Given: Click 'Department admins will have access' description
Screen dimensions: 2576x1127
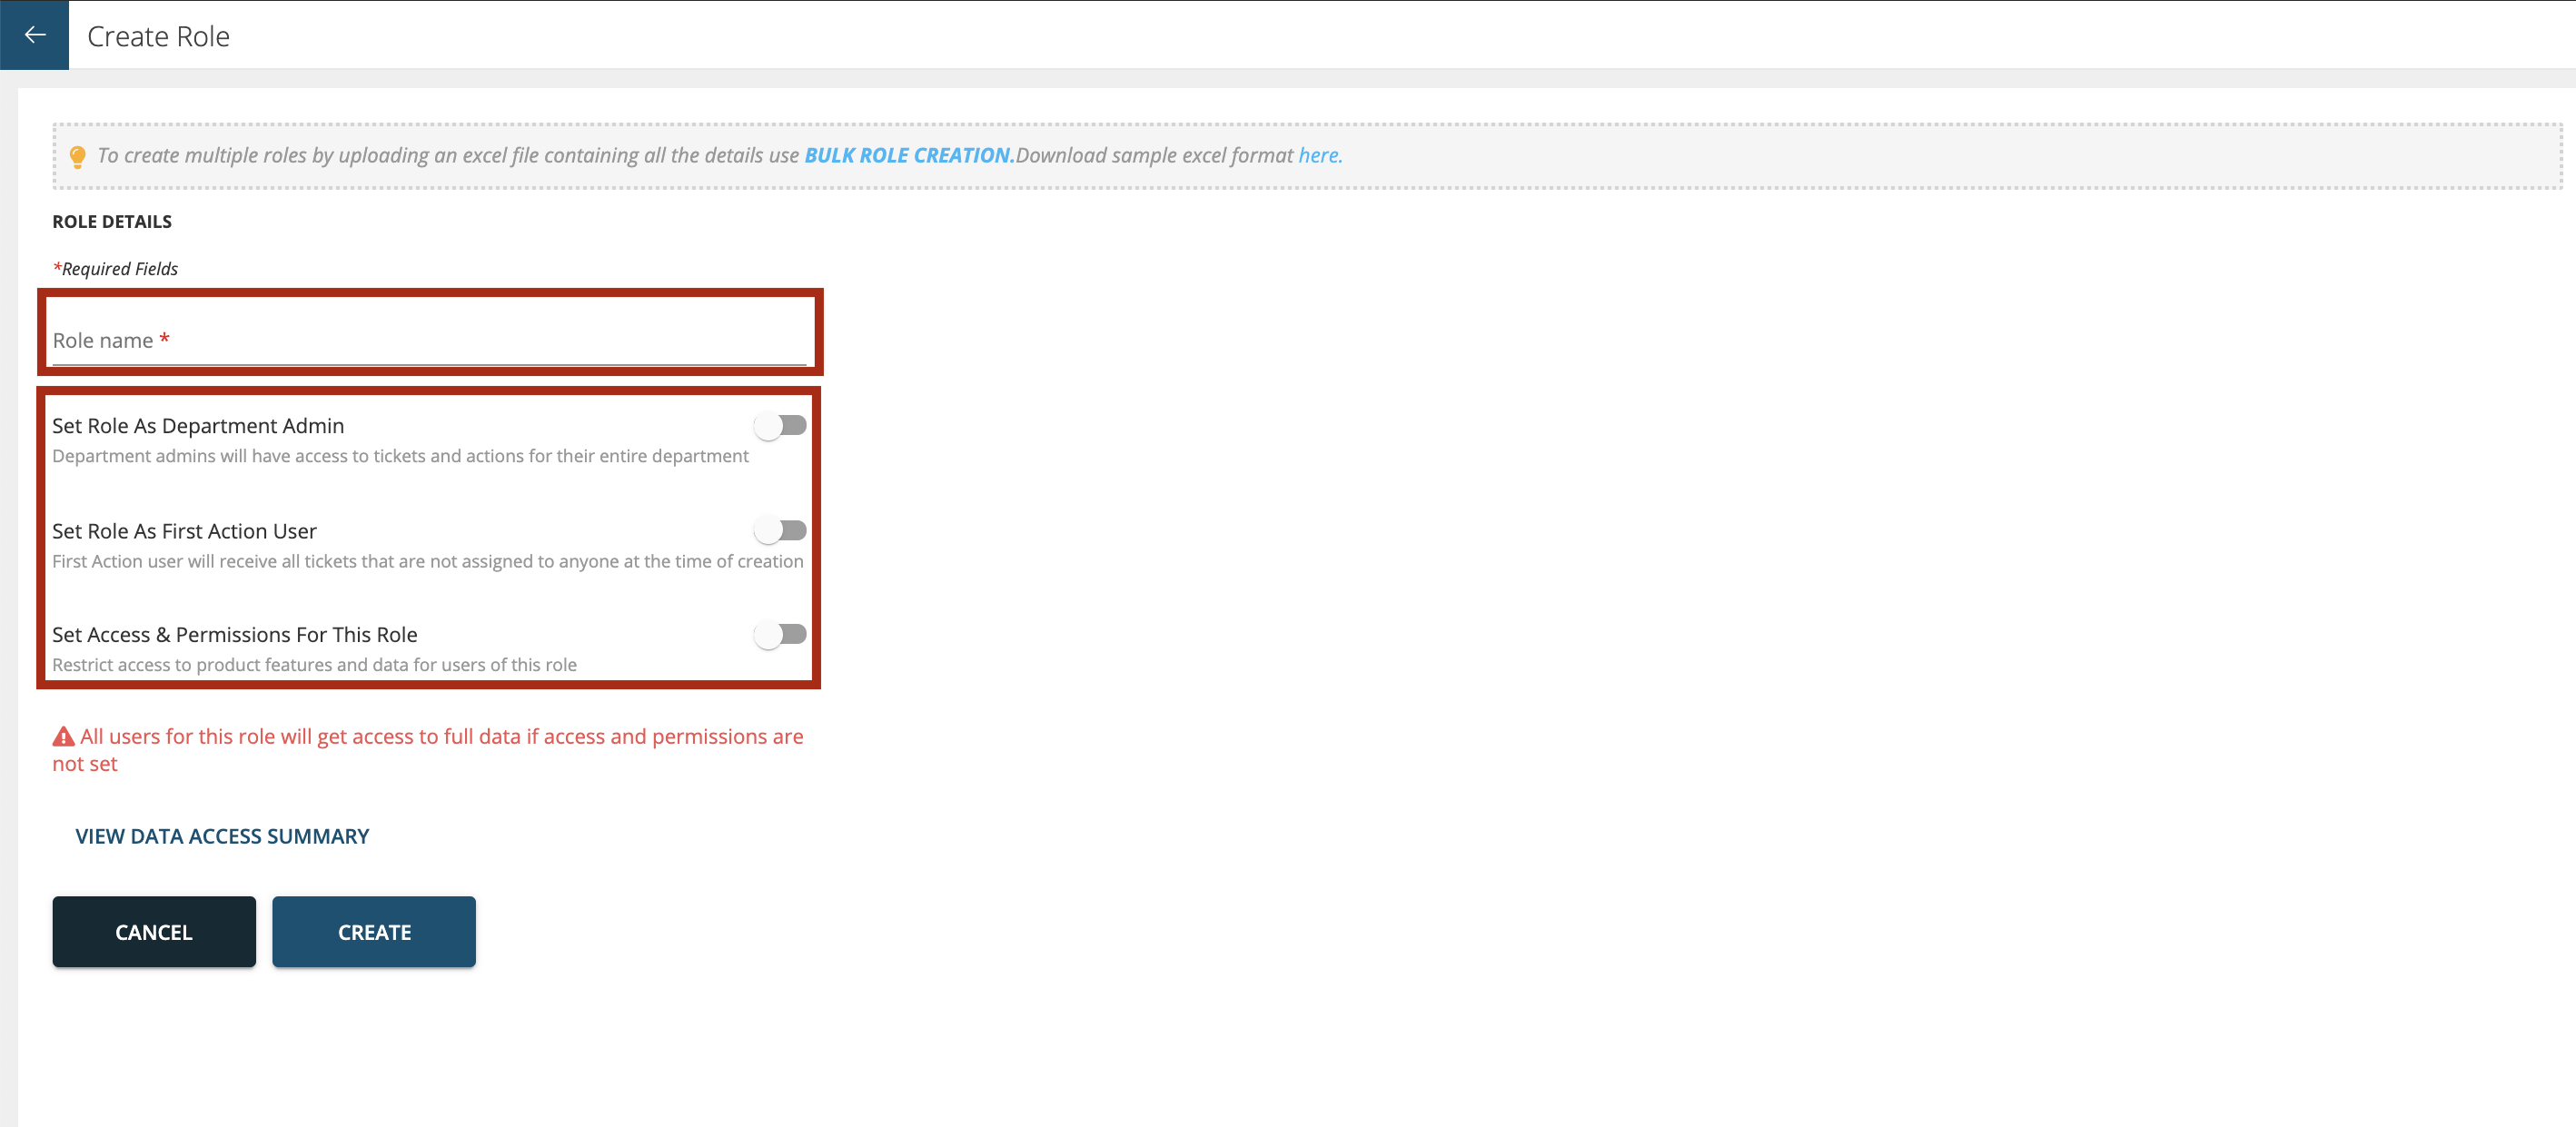Looking at the screenshot, I should (400, 456).
